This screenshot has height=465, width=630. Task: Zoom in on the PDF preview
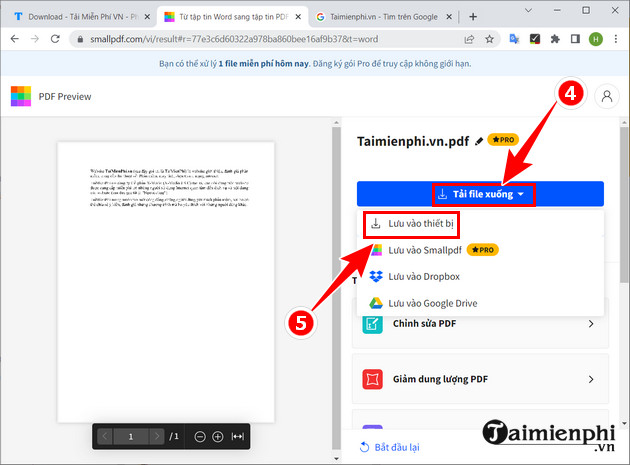(217, 436)
